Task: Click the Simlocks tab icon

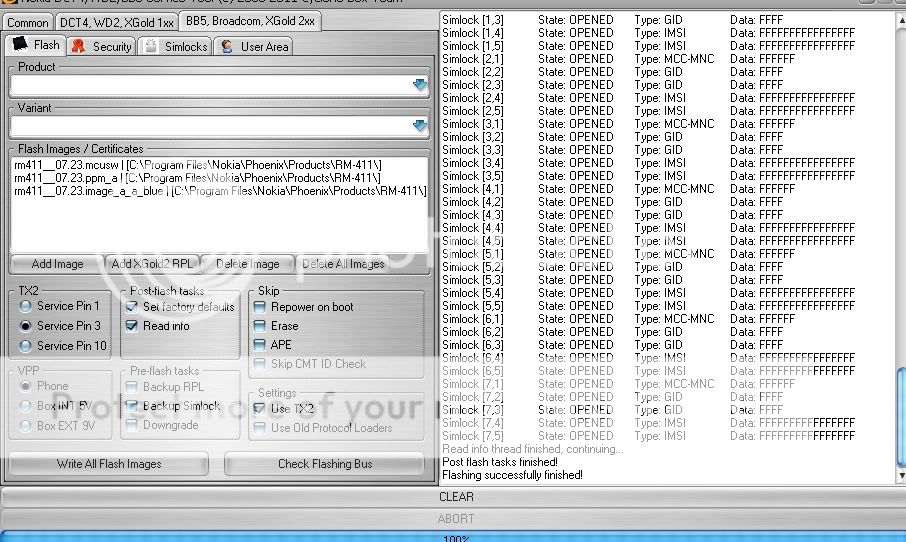Action: (x=151, y=46)
